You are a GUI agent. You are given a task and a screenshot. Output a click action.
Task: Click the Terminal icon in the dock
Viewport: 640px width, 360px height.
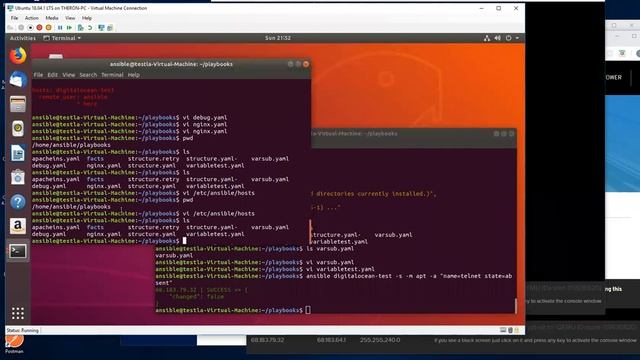coord(18,251)
